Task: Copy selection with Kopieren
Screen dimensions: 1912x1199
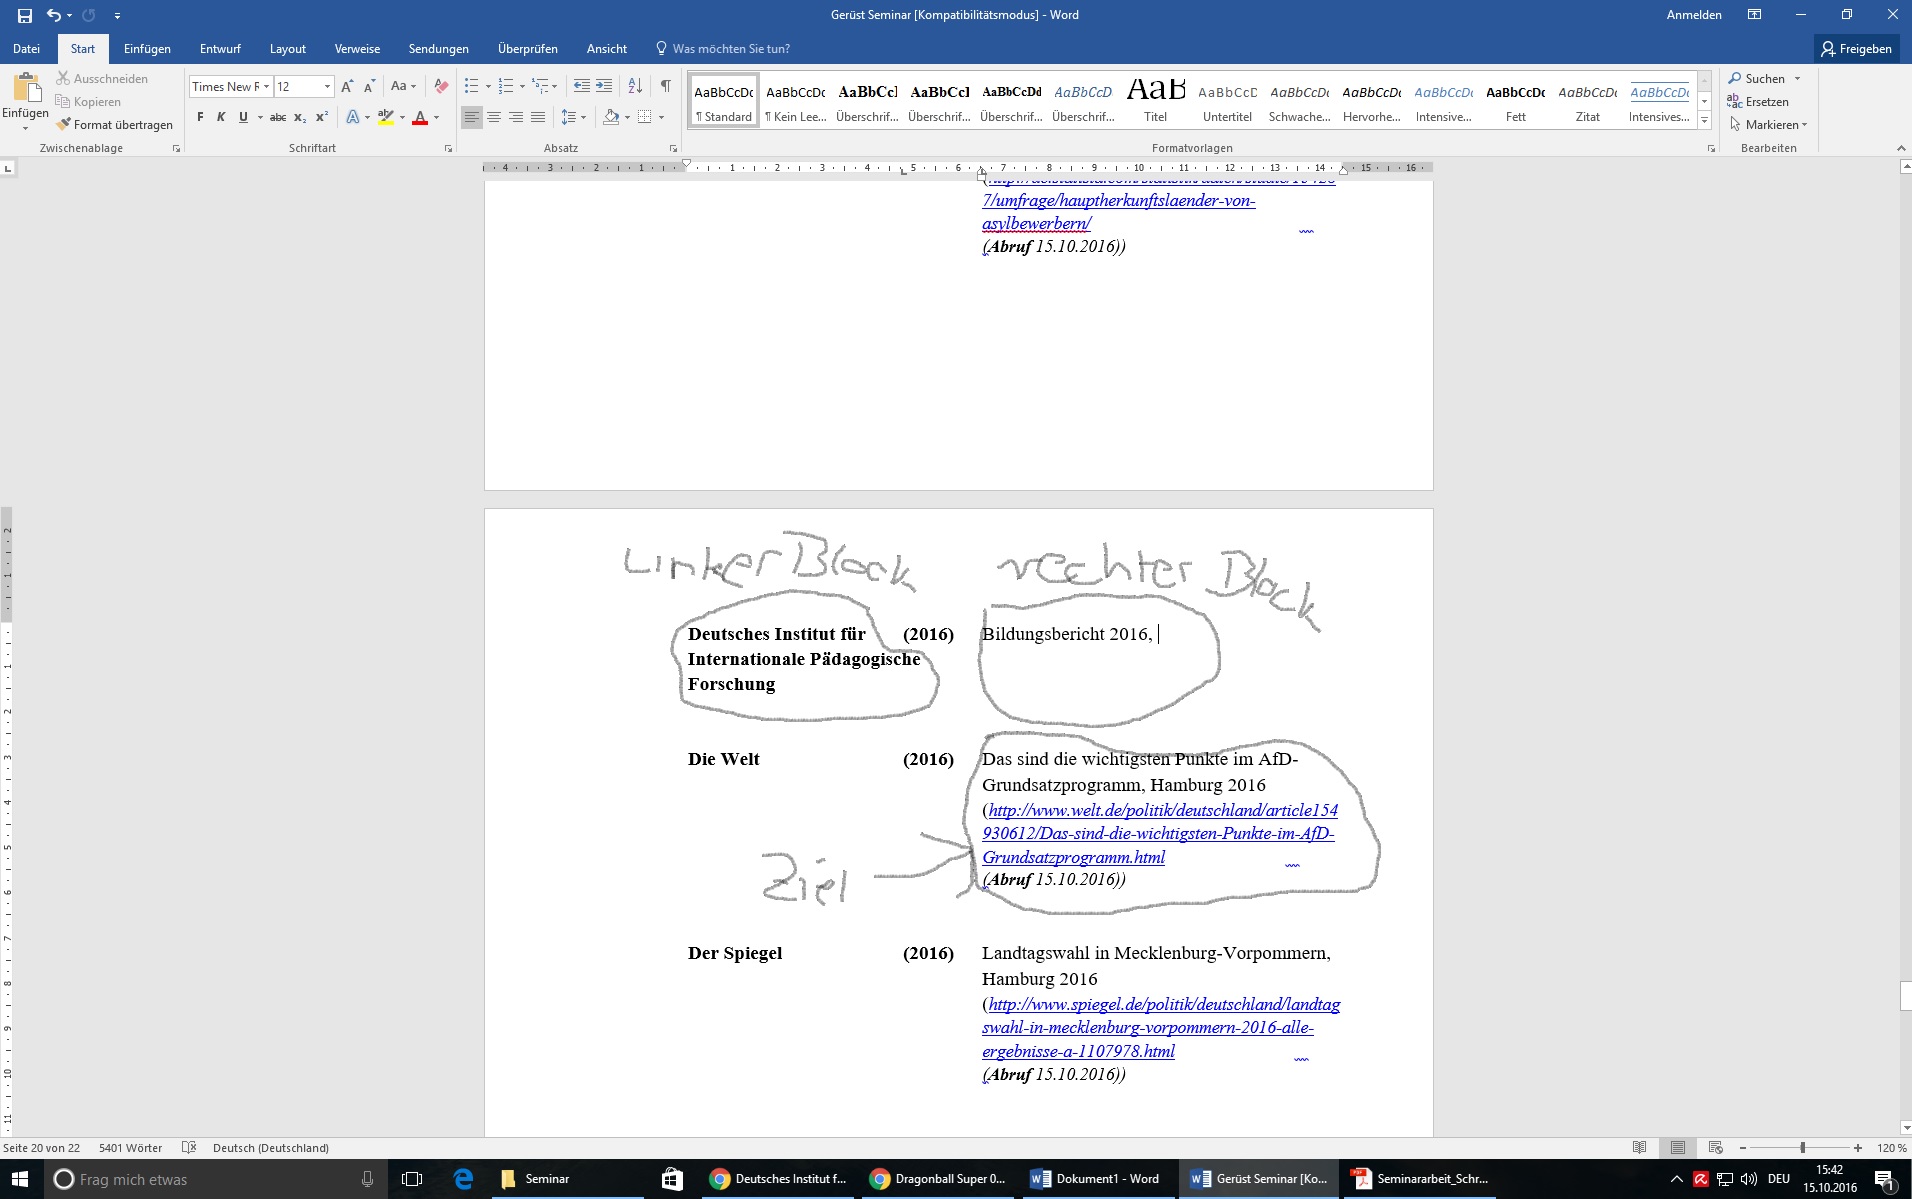Action: (x=88, y=101)
